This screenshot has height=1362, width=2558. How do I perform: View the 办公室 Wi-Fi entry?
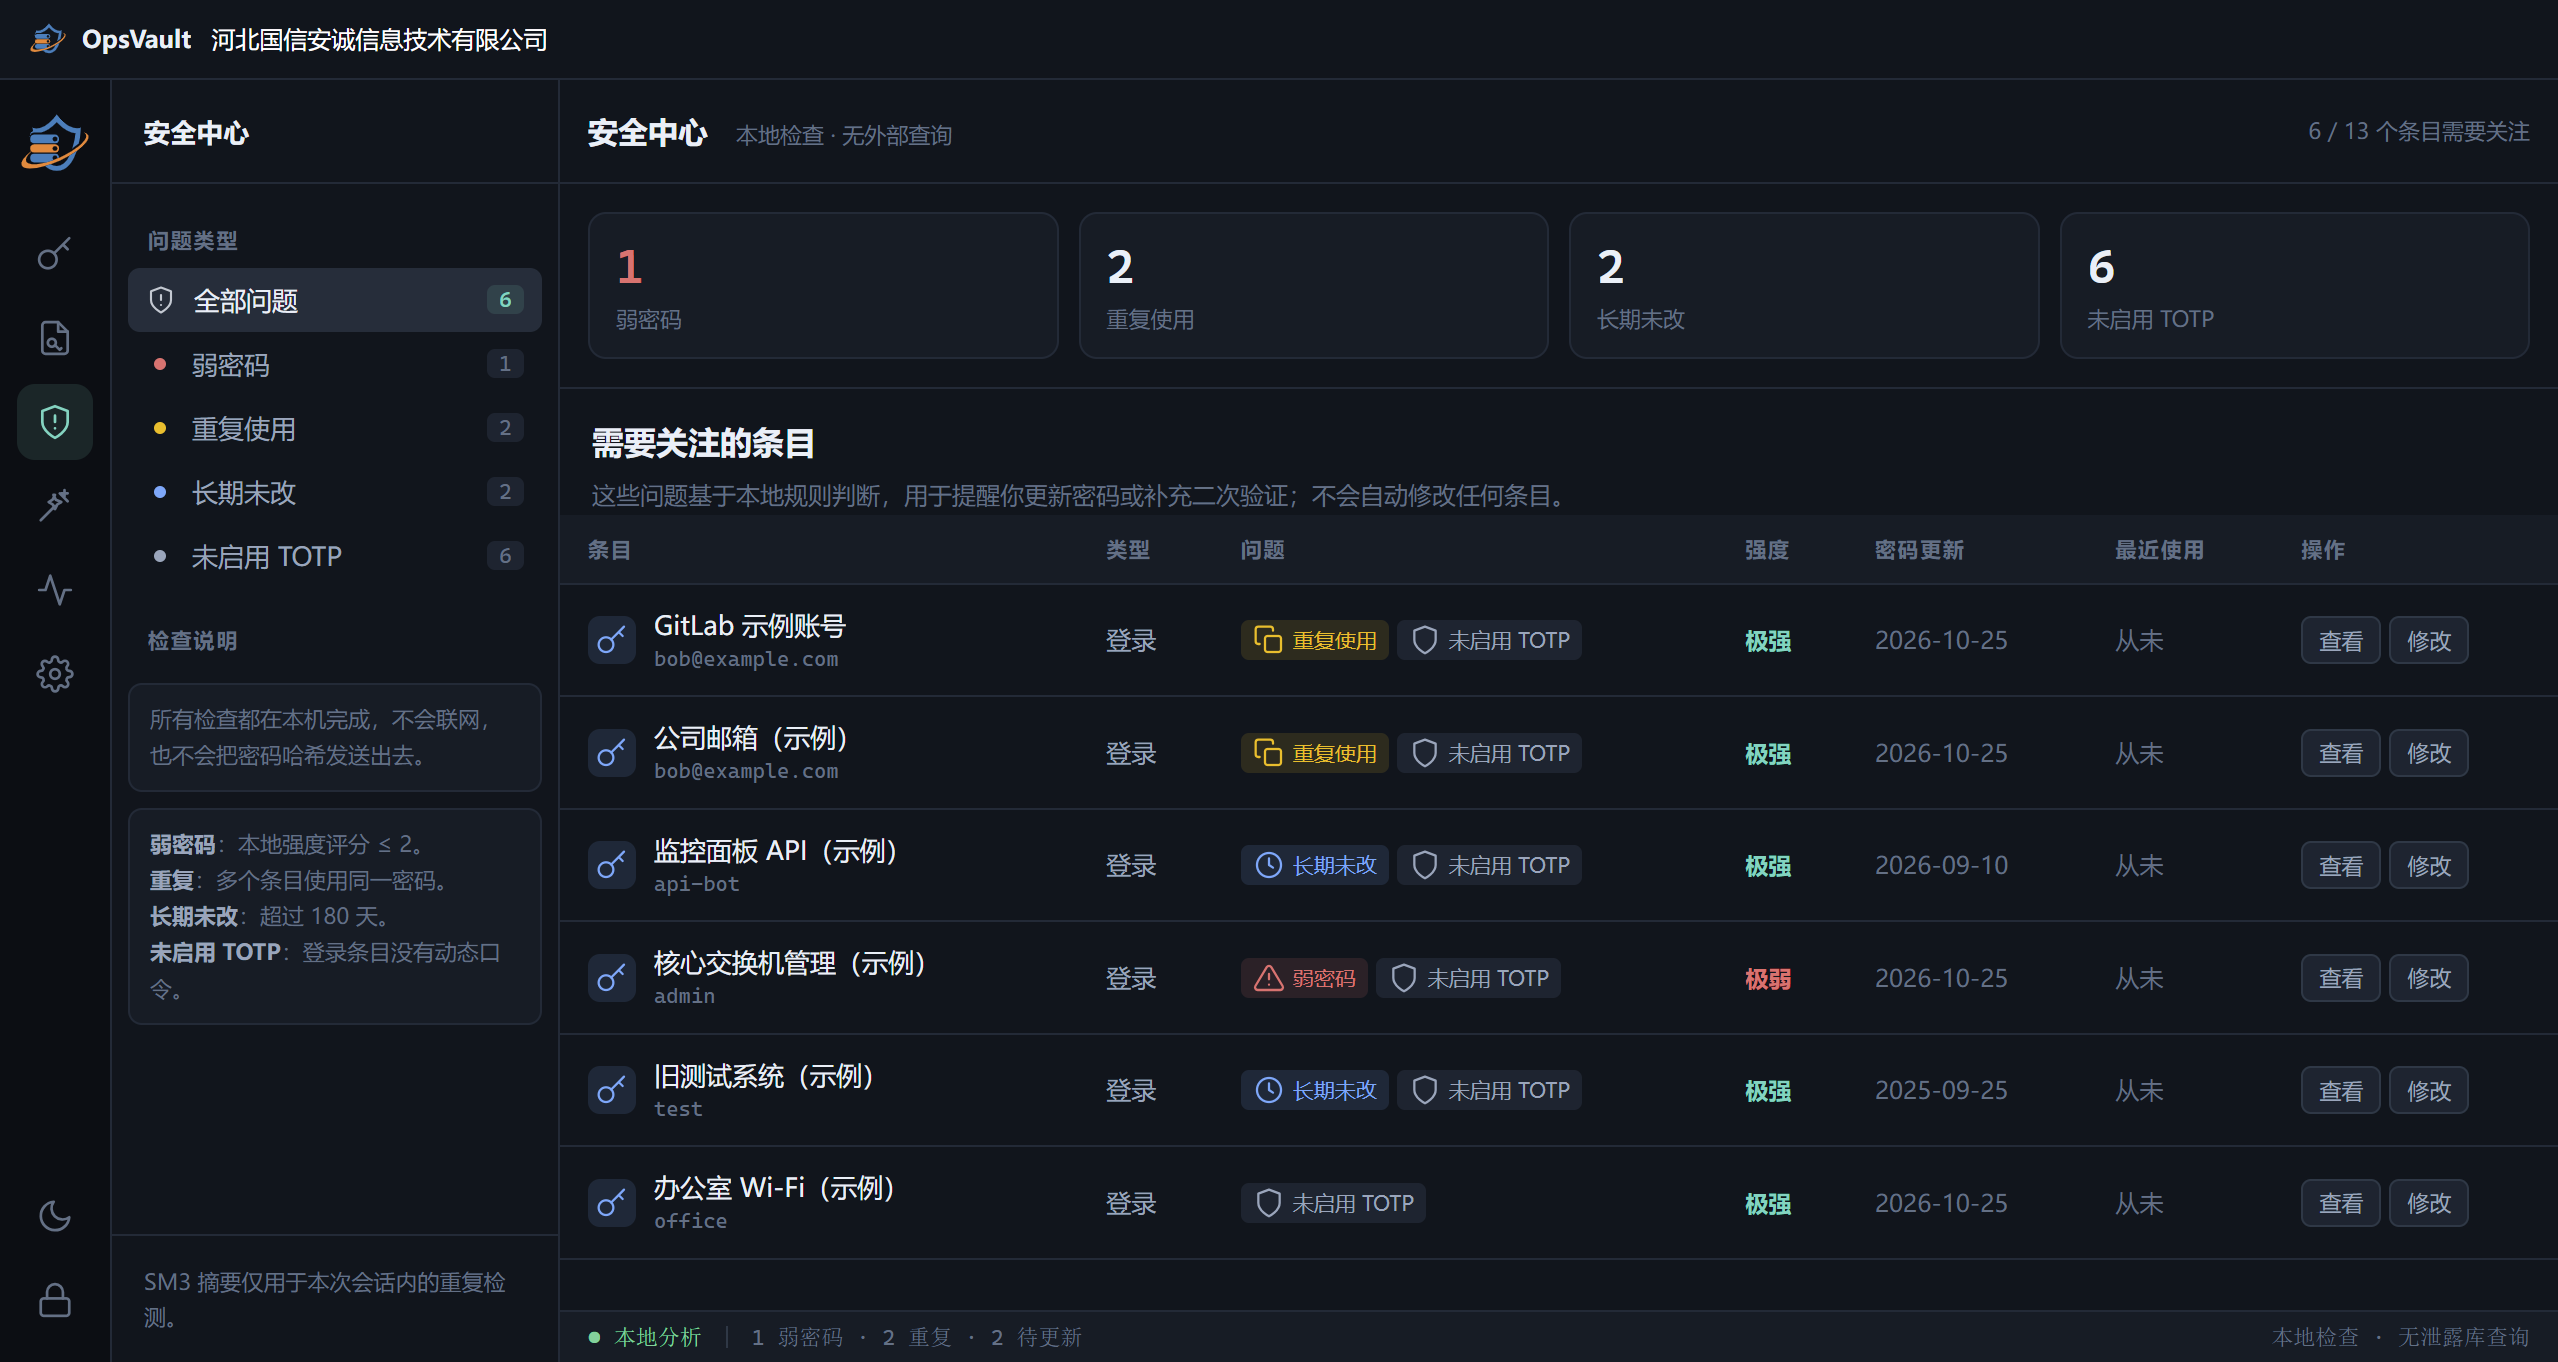point(2341,1203)
